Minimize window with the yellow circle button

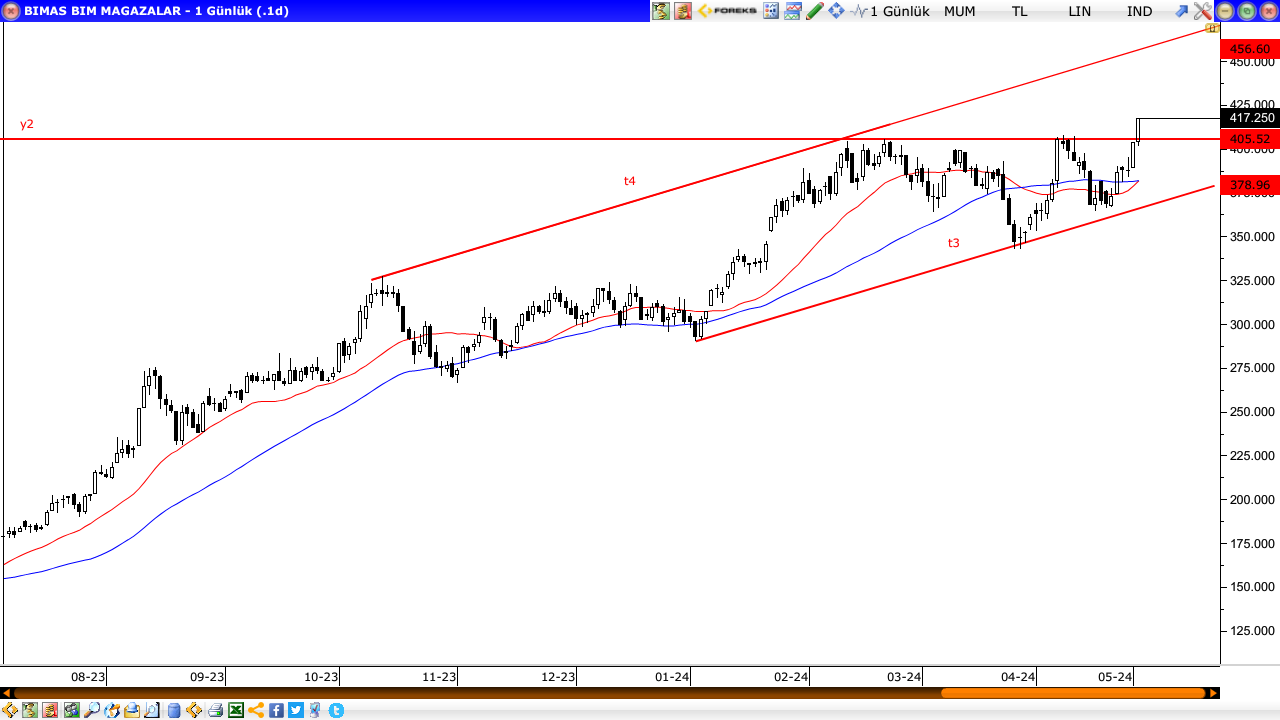click(1225, 11)
